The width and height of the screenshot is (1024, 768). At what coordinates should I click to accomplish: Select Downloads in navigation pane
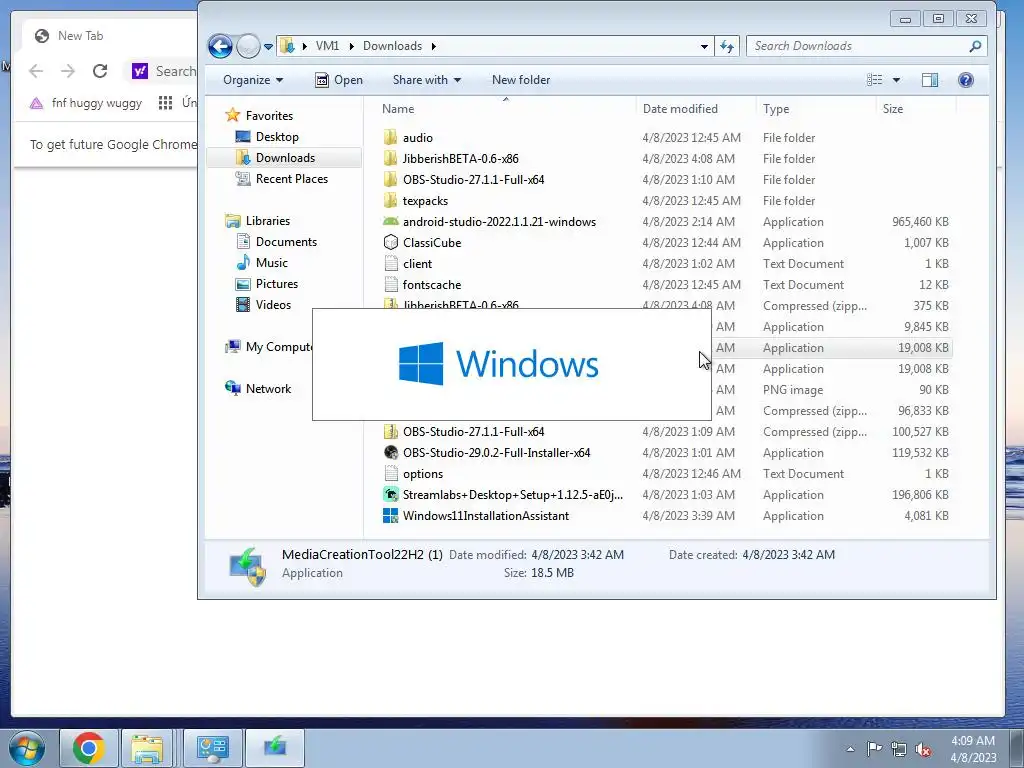coord(285,157)
